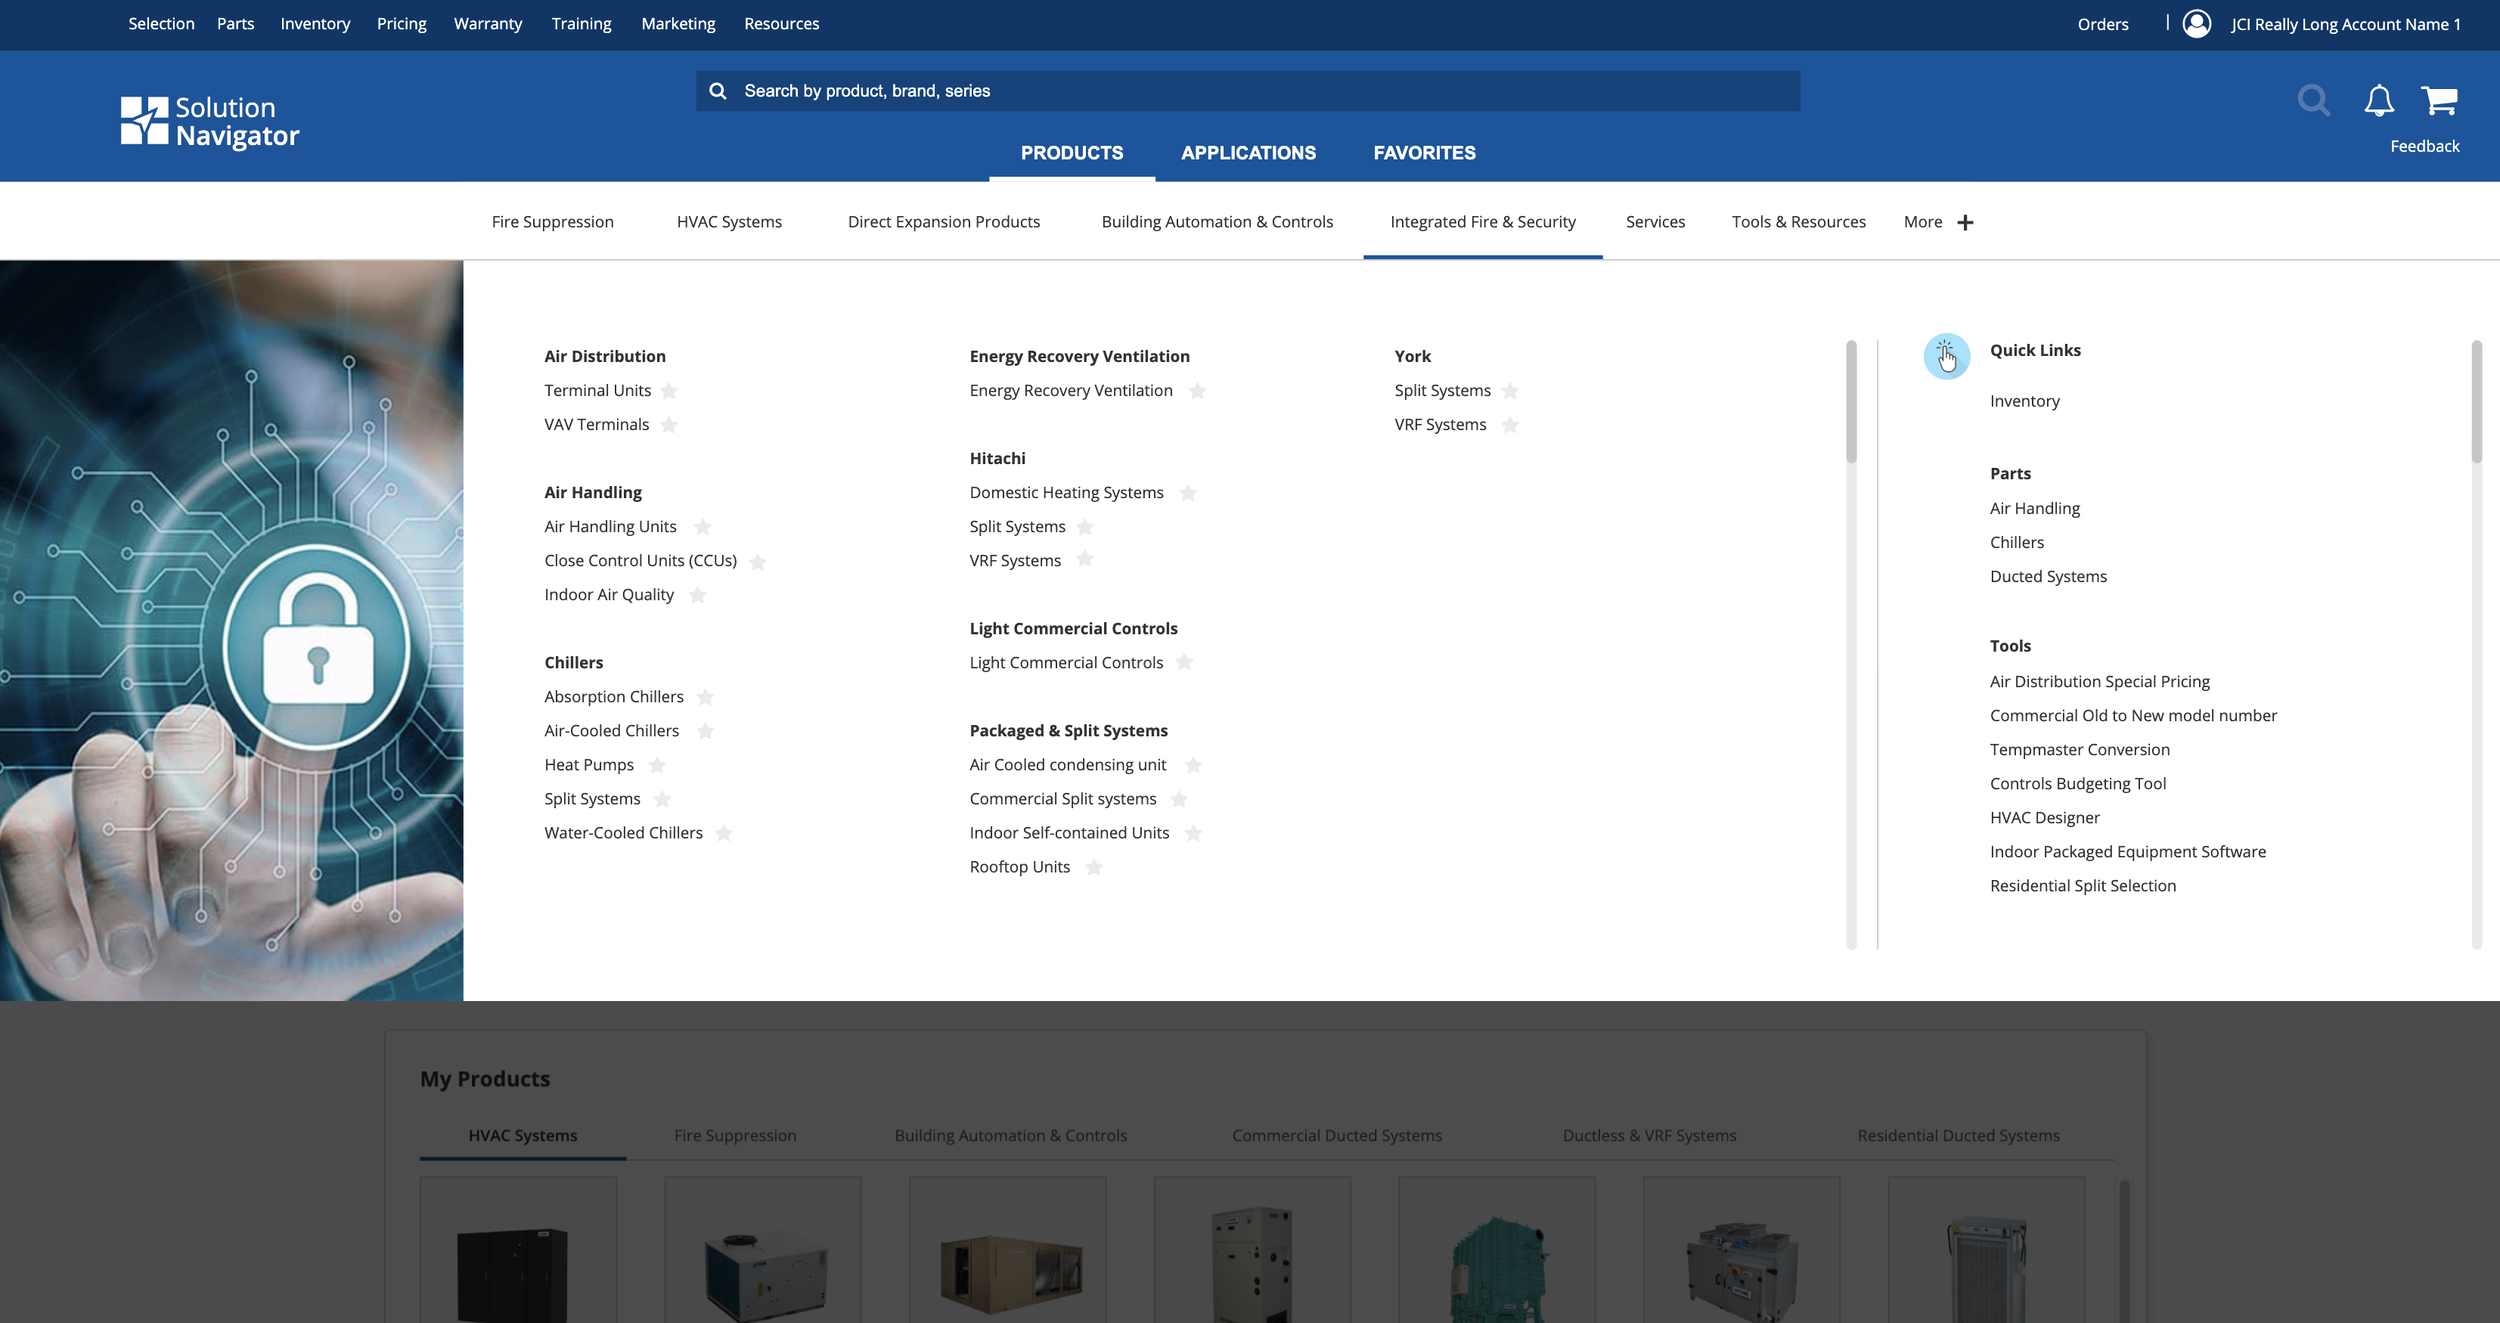Star Indoor Self-contained Units
2500x1323 pixels.
click(x=1193, y=833)
